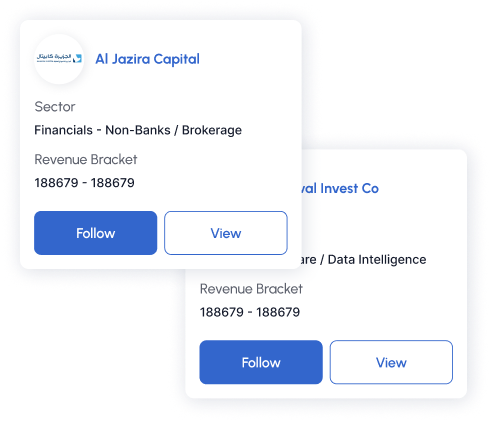The height and width of the screenshot is (422, 490).
Task: Click the word Brokerage in the sector value
Action: (212, 130)
